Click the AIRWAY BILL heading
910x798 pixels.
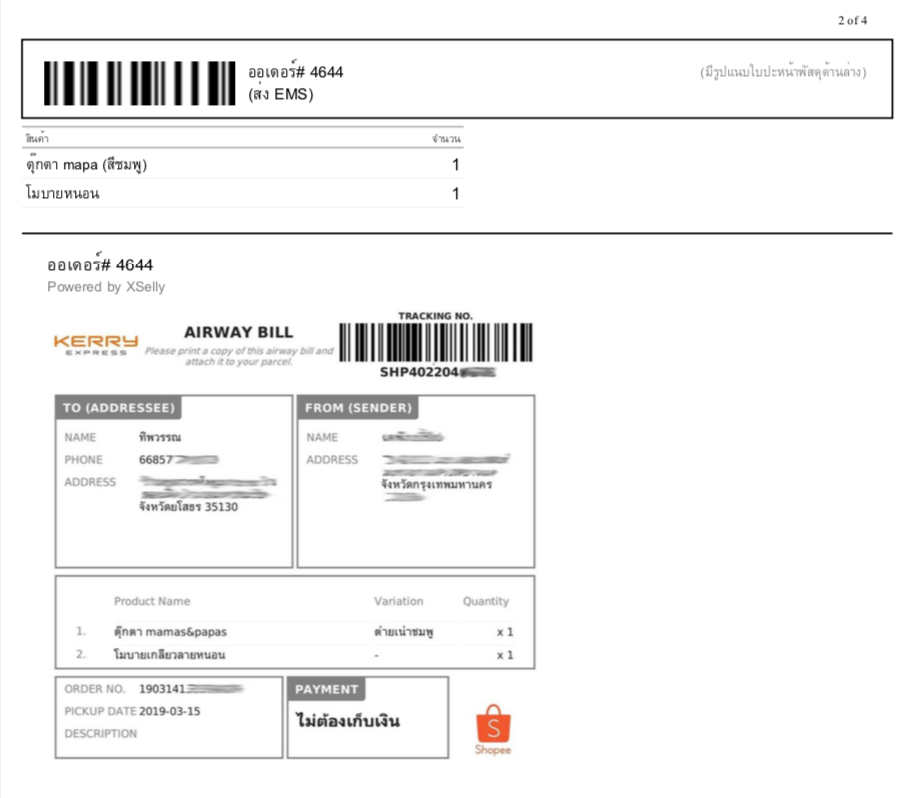pyautogui.click(x=239, y=333)
